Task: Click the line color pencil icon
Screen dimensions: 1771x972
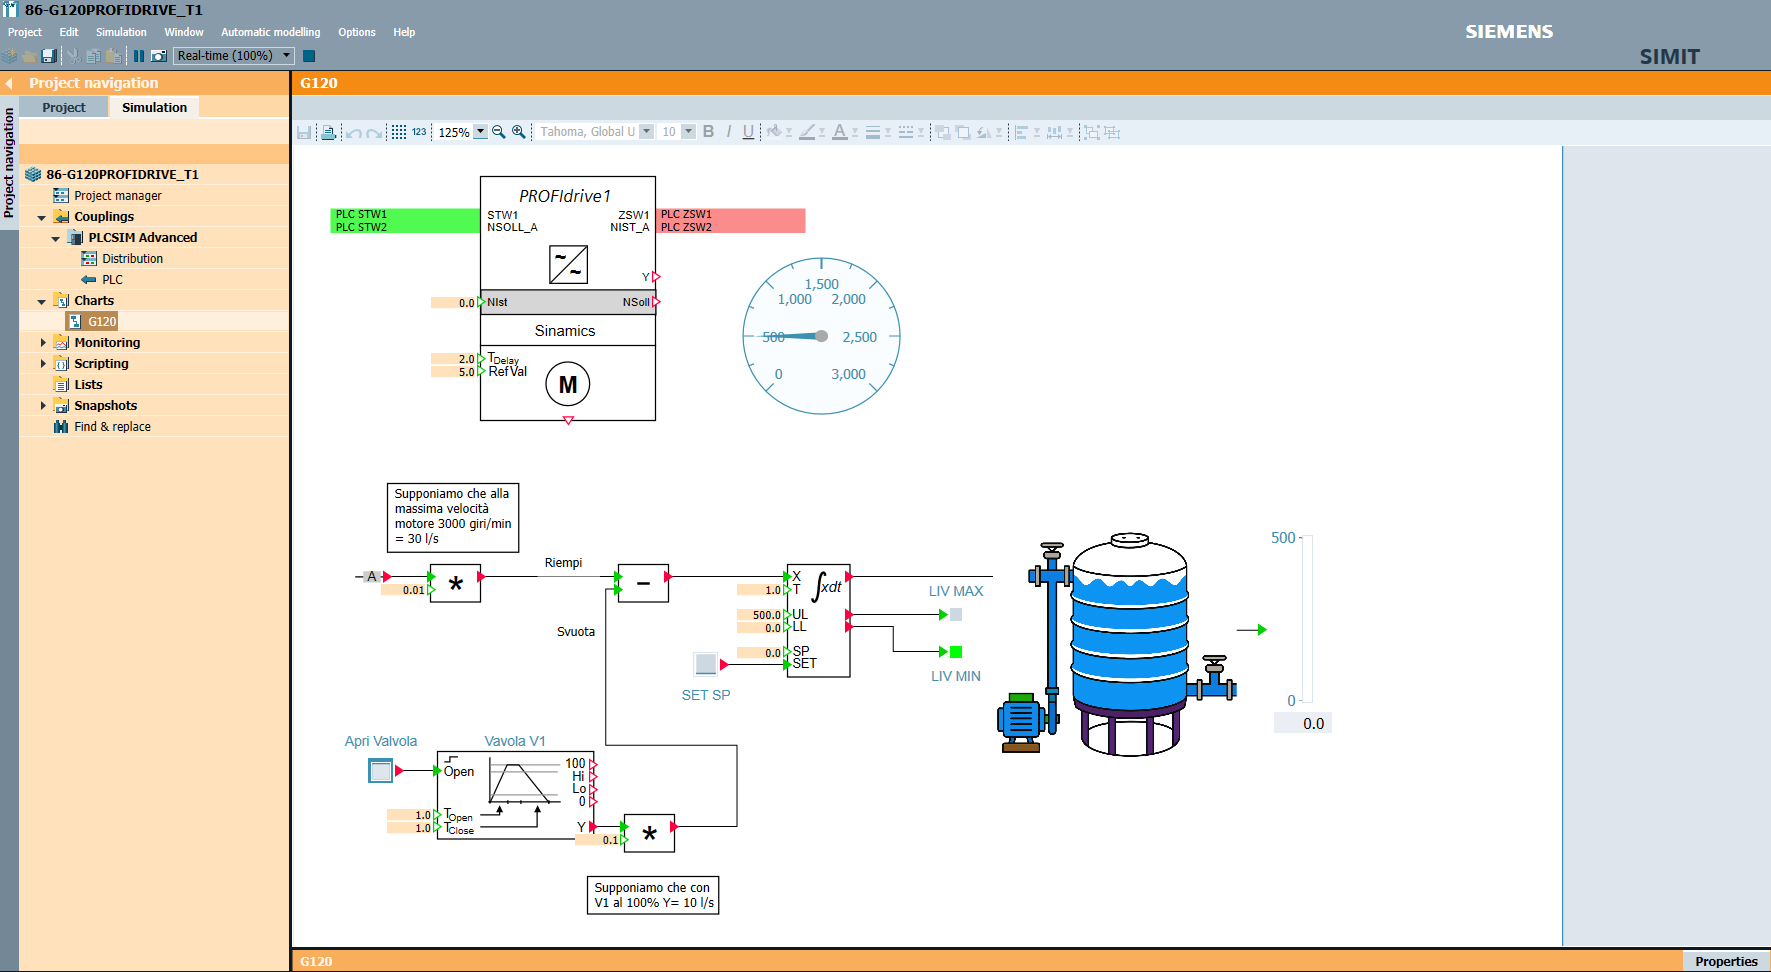Action: [x=807, y=132]
